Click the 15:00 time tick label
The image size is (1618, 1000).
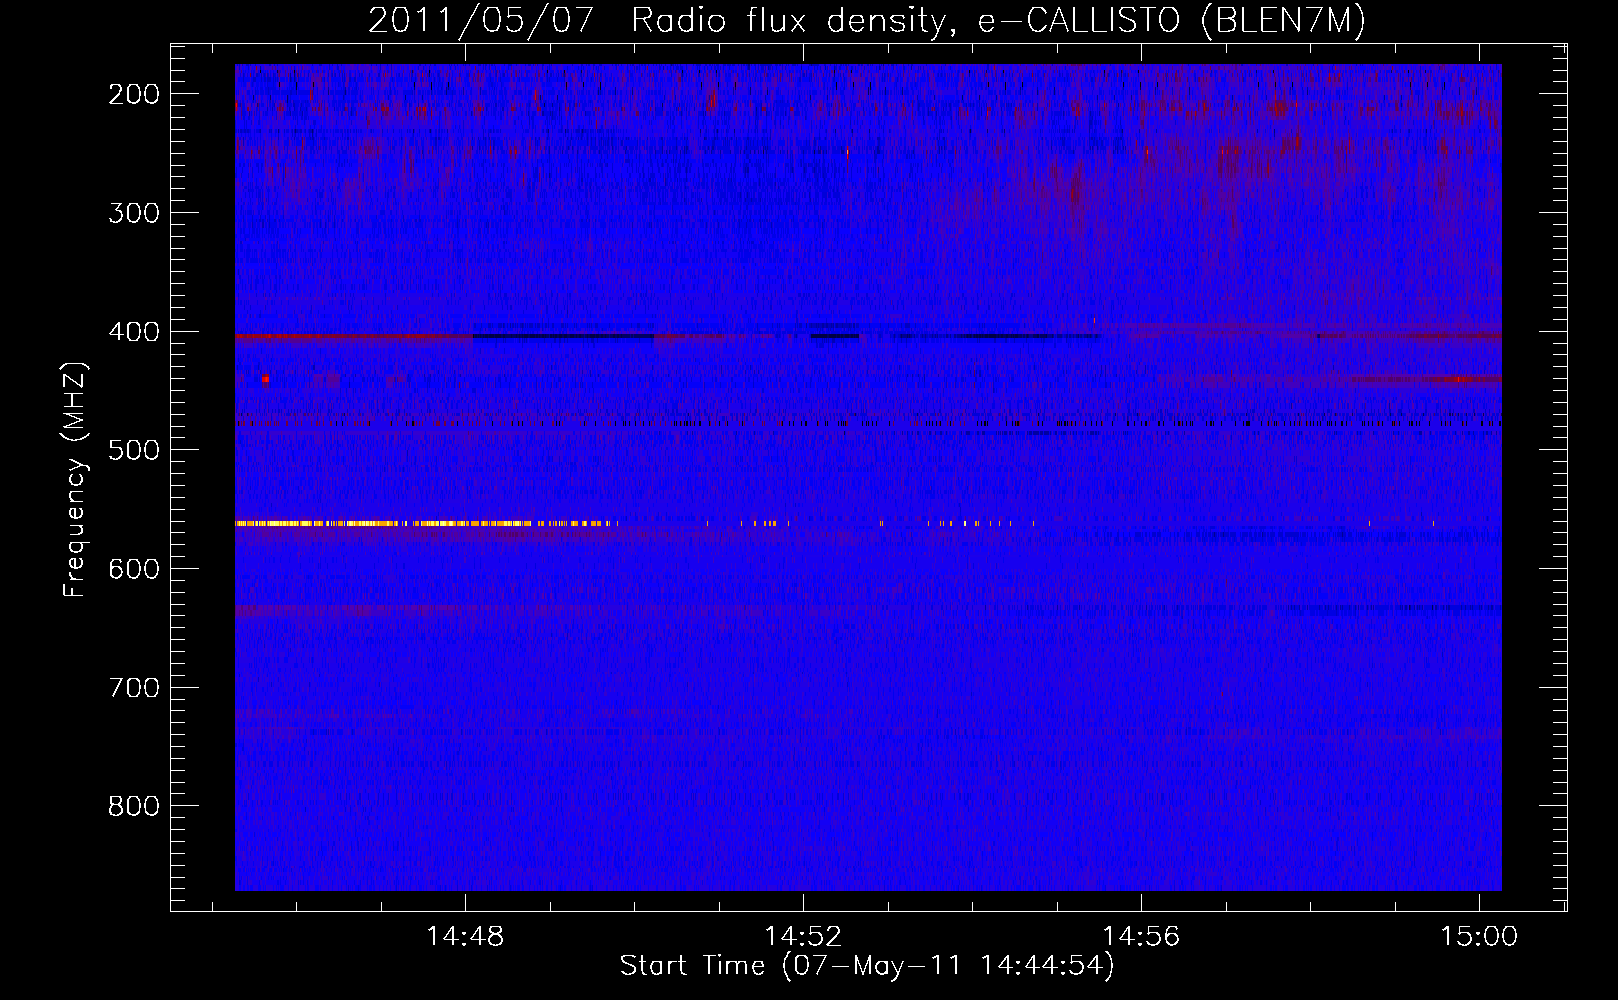point(1479,936)
